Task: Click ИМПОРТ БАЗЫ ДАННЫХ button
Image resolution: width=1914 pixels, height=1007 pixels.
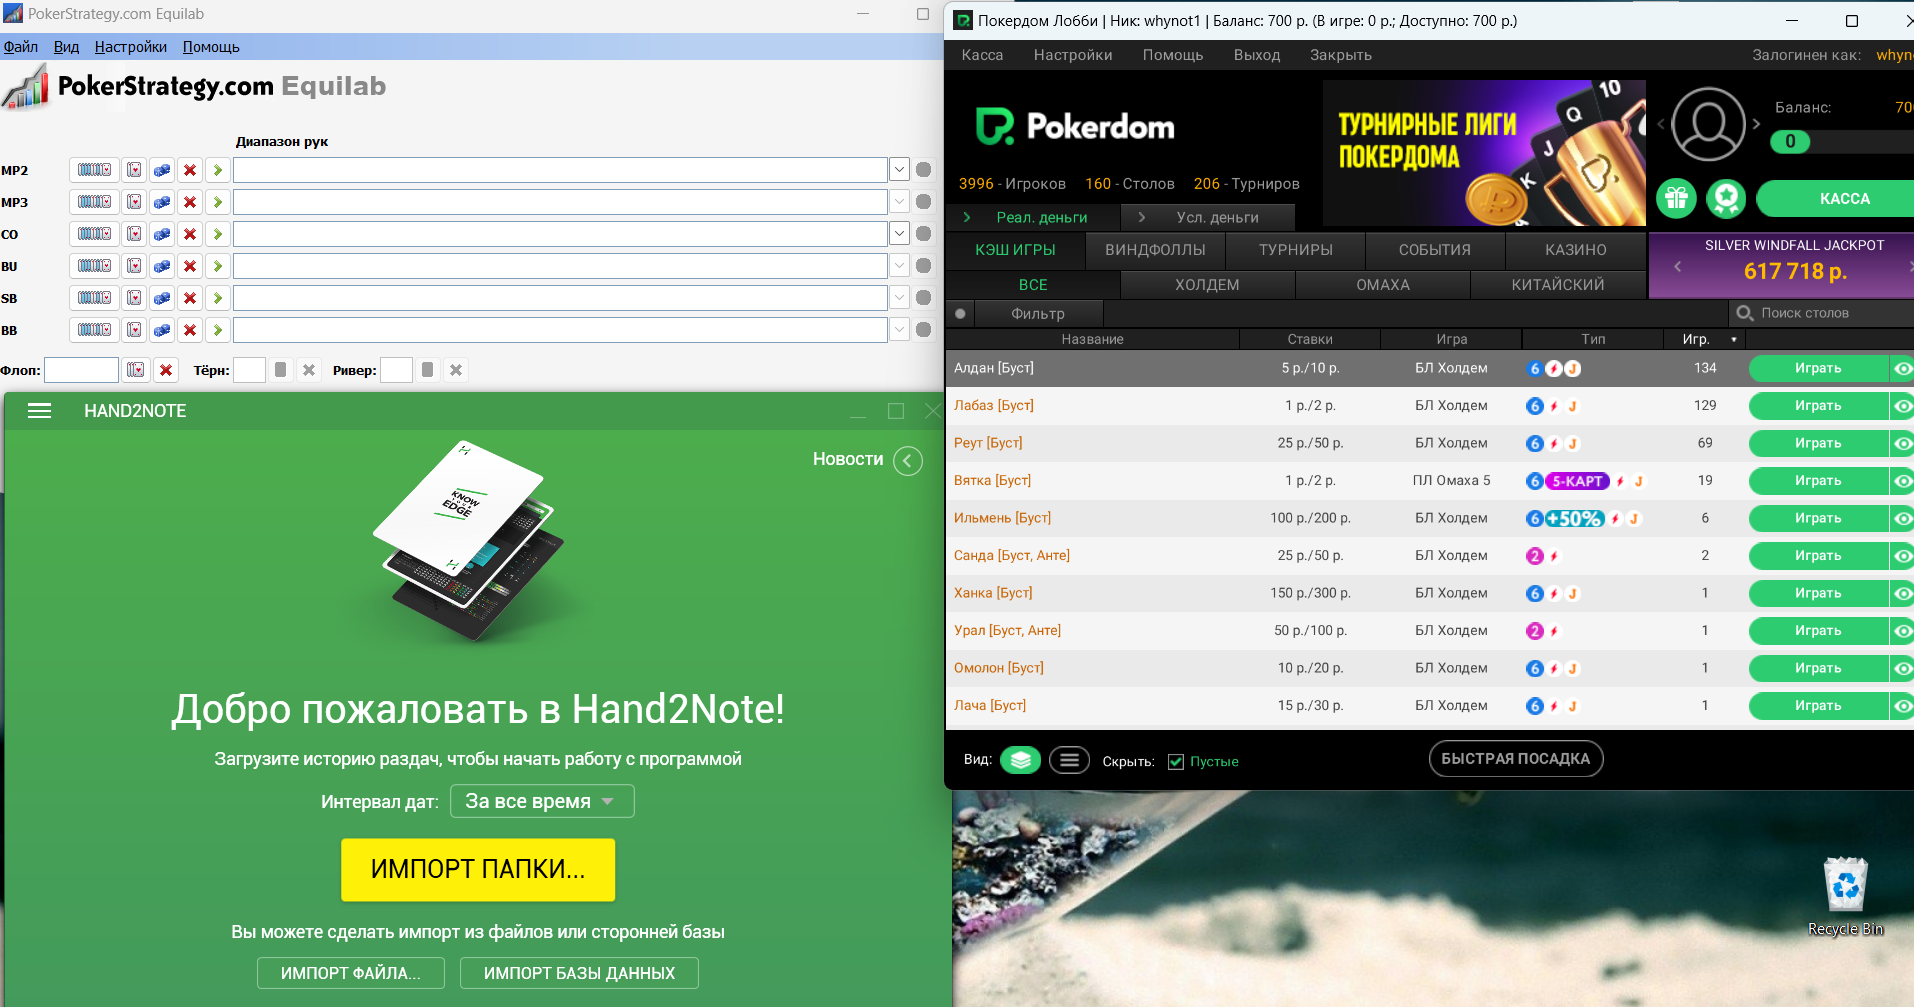Action: tap(579, 973)
